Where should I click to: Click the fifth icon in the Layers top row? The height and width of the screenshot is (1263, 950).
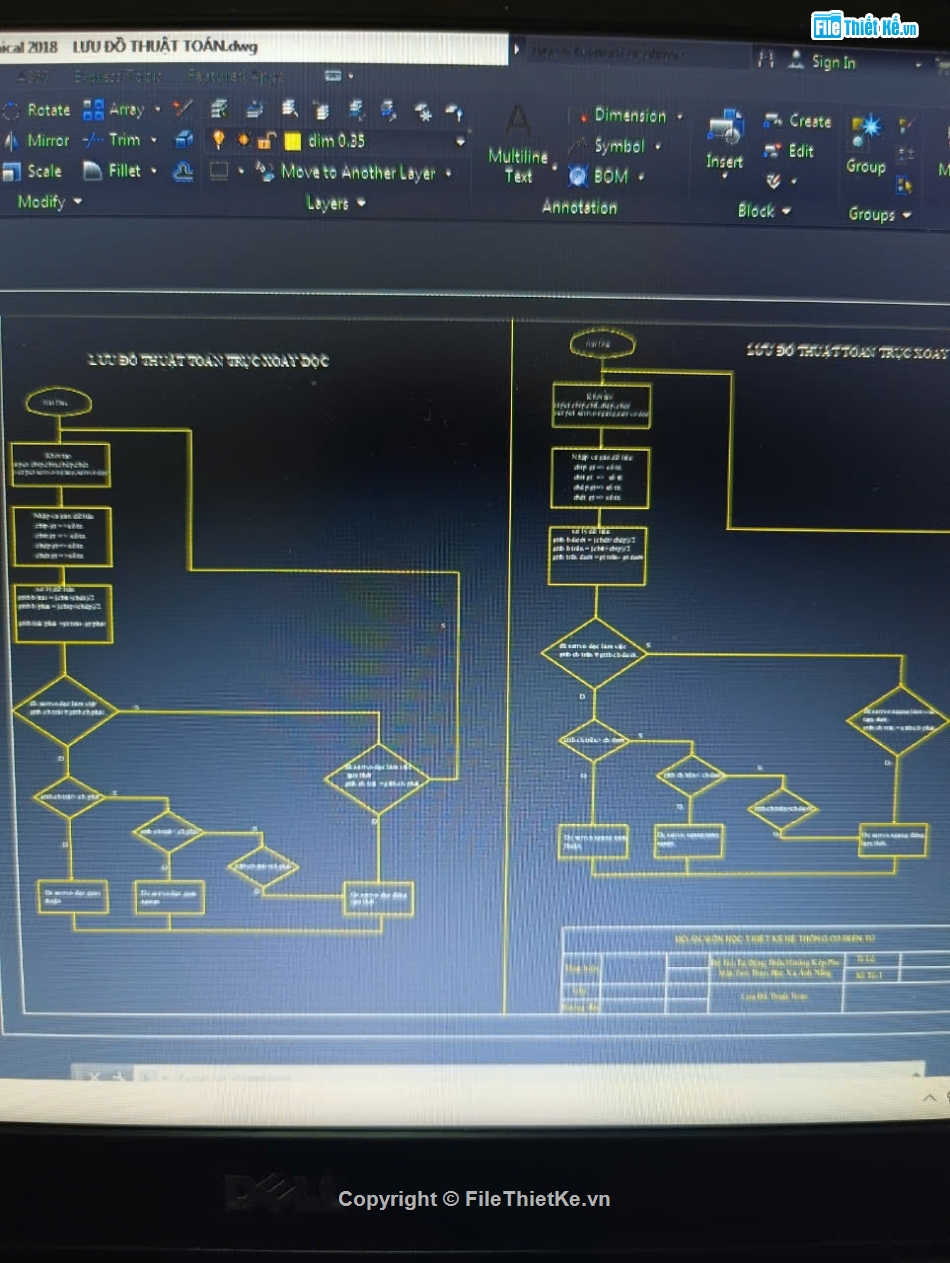[356, 109]
